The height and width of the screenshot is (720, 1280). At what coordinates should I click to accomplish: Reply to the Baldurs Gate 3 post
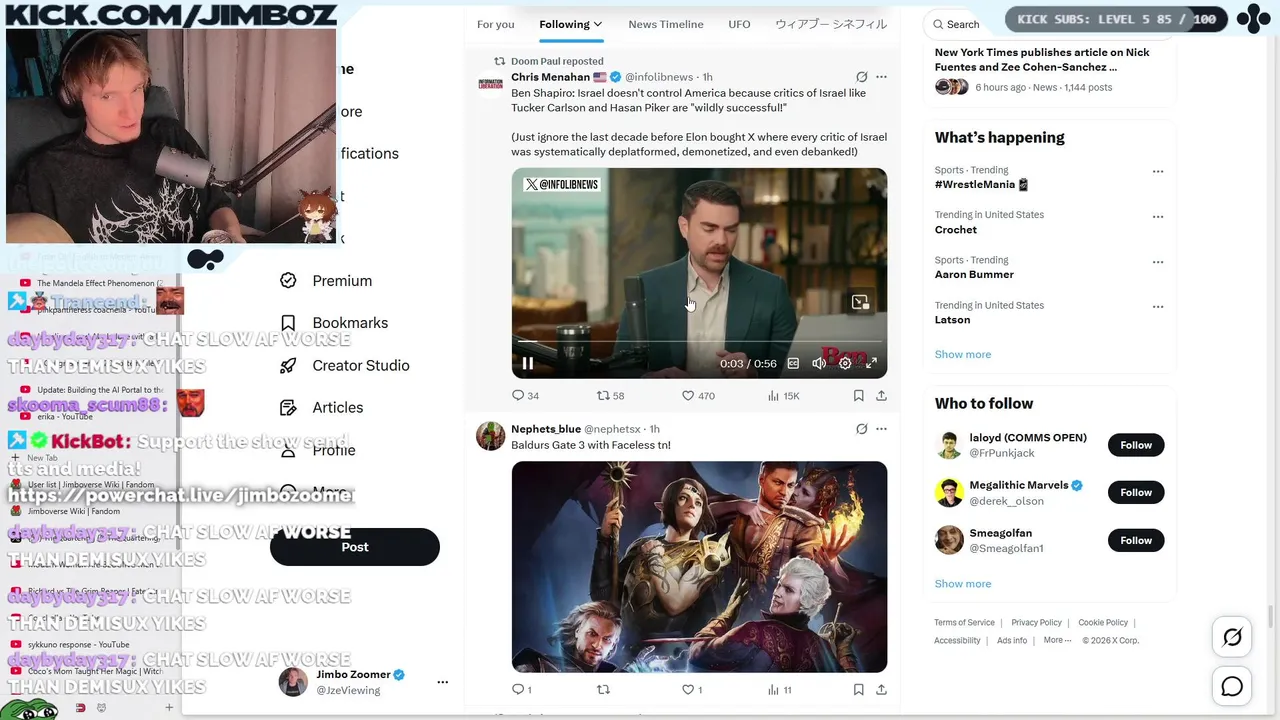(x=521, y=689)
